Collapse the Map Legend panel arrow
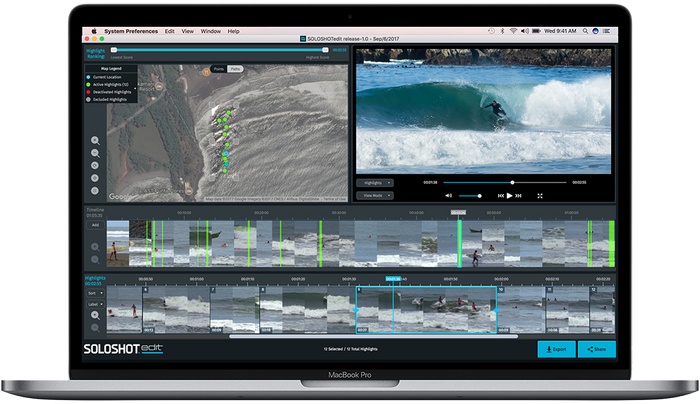The image size is (700, 404). point(135,88)
